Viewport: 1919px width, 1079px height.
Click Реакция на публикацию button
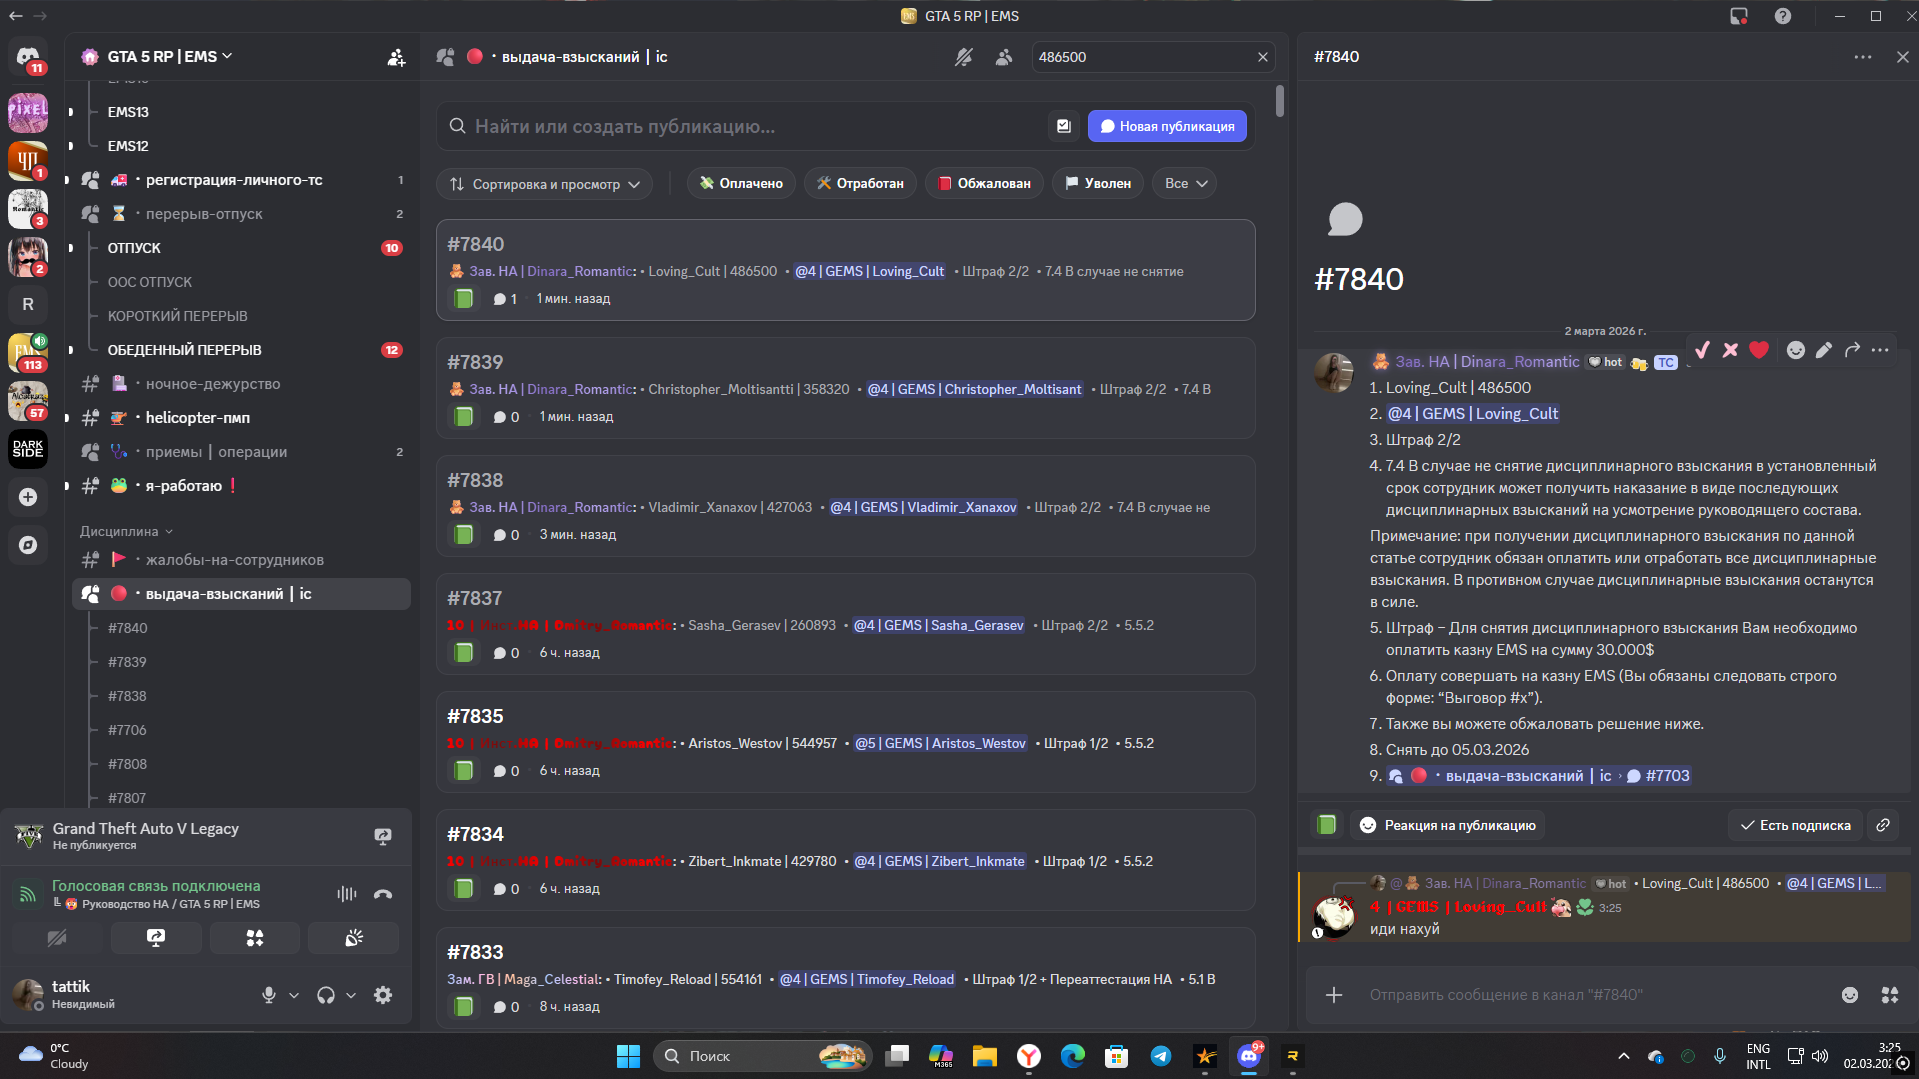click(1447, 825)
